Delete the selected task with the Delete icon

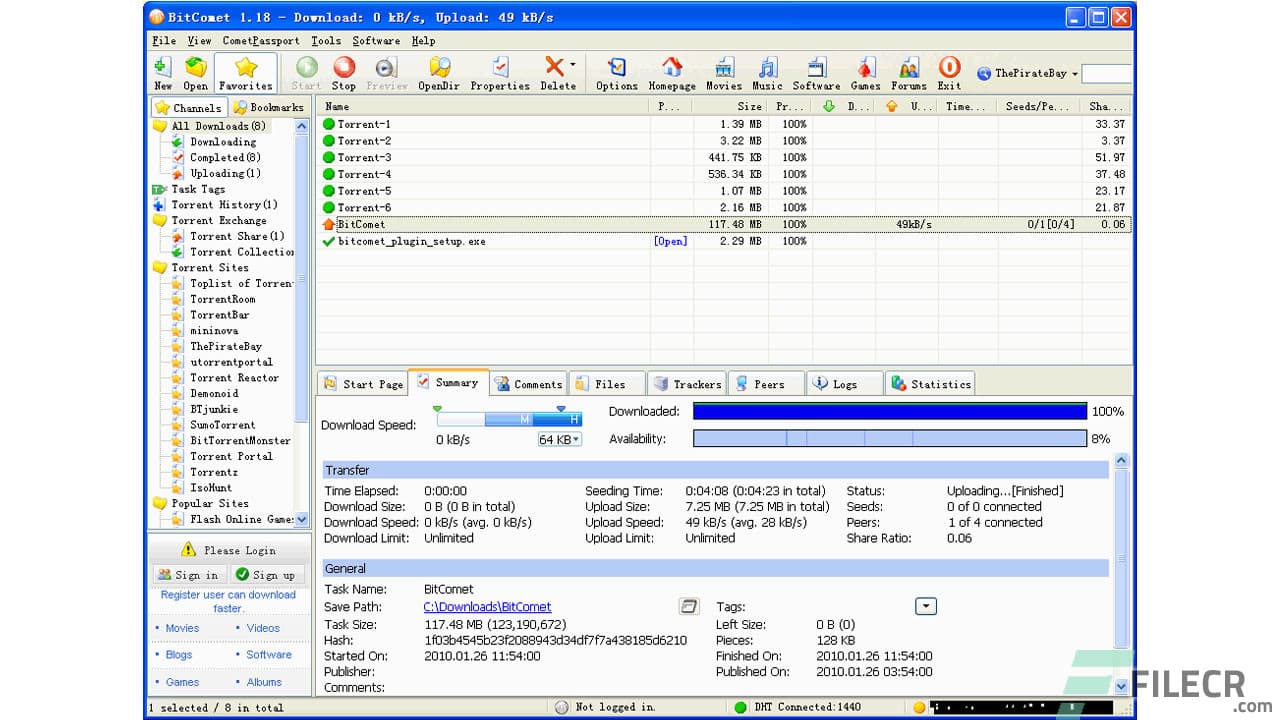(557, 72)
